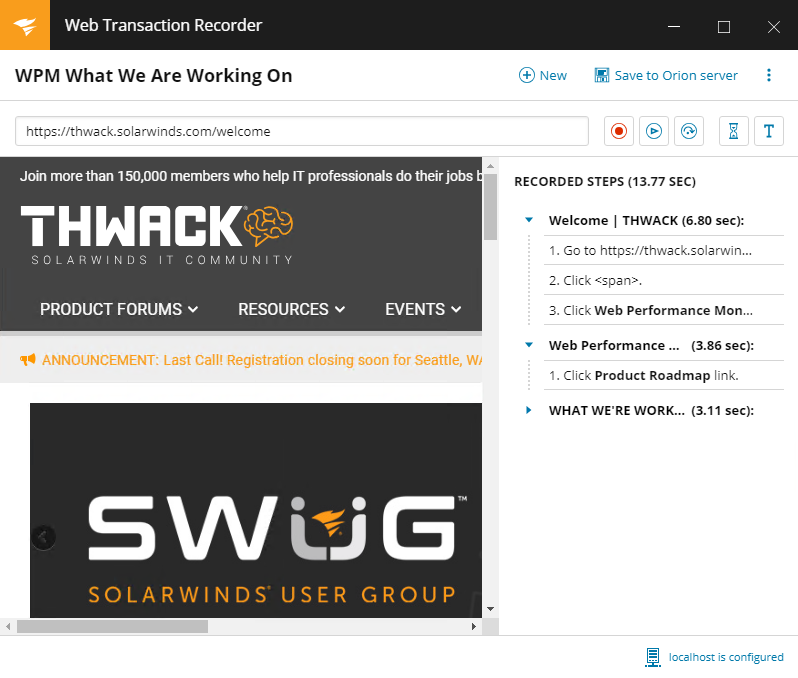Screen dimensions: 798x678
Task: Start recording with the red record button
Action: click(x=618, y=131)
